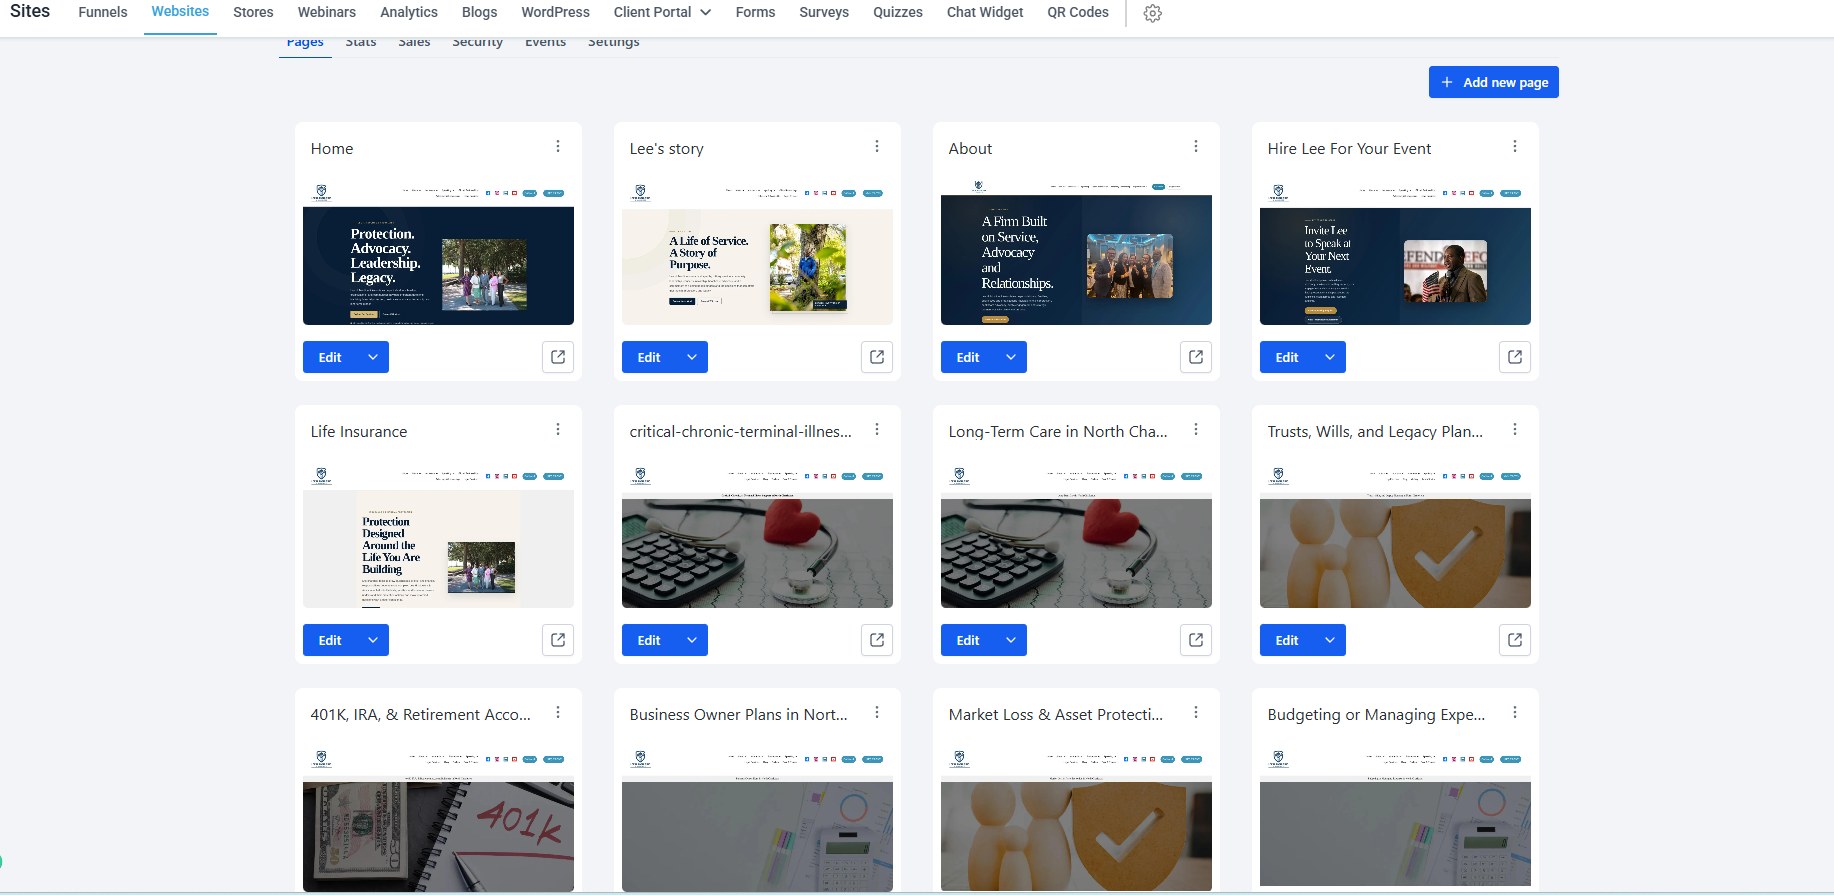The height and width of the screenshot is (895, 1834).
Task: Click Edit button for Long-Term Care page
Action: [x=968, y=640]
